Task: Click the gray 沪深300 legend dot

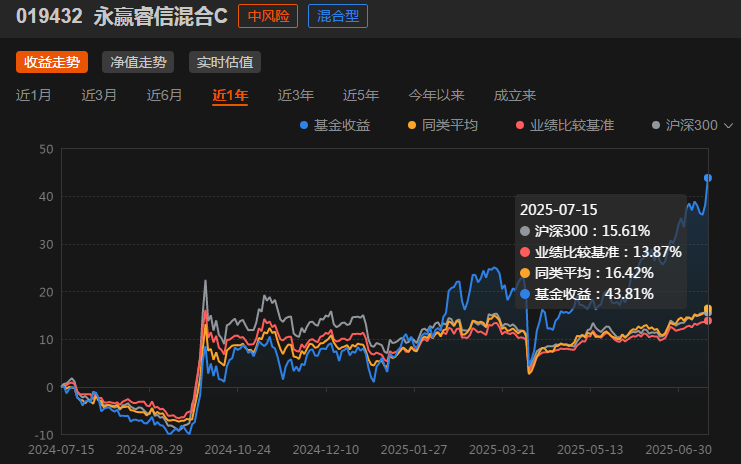Action: click(x=655, y=125)
